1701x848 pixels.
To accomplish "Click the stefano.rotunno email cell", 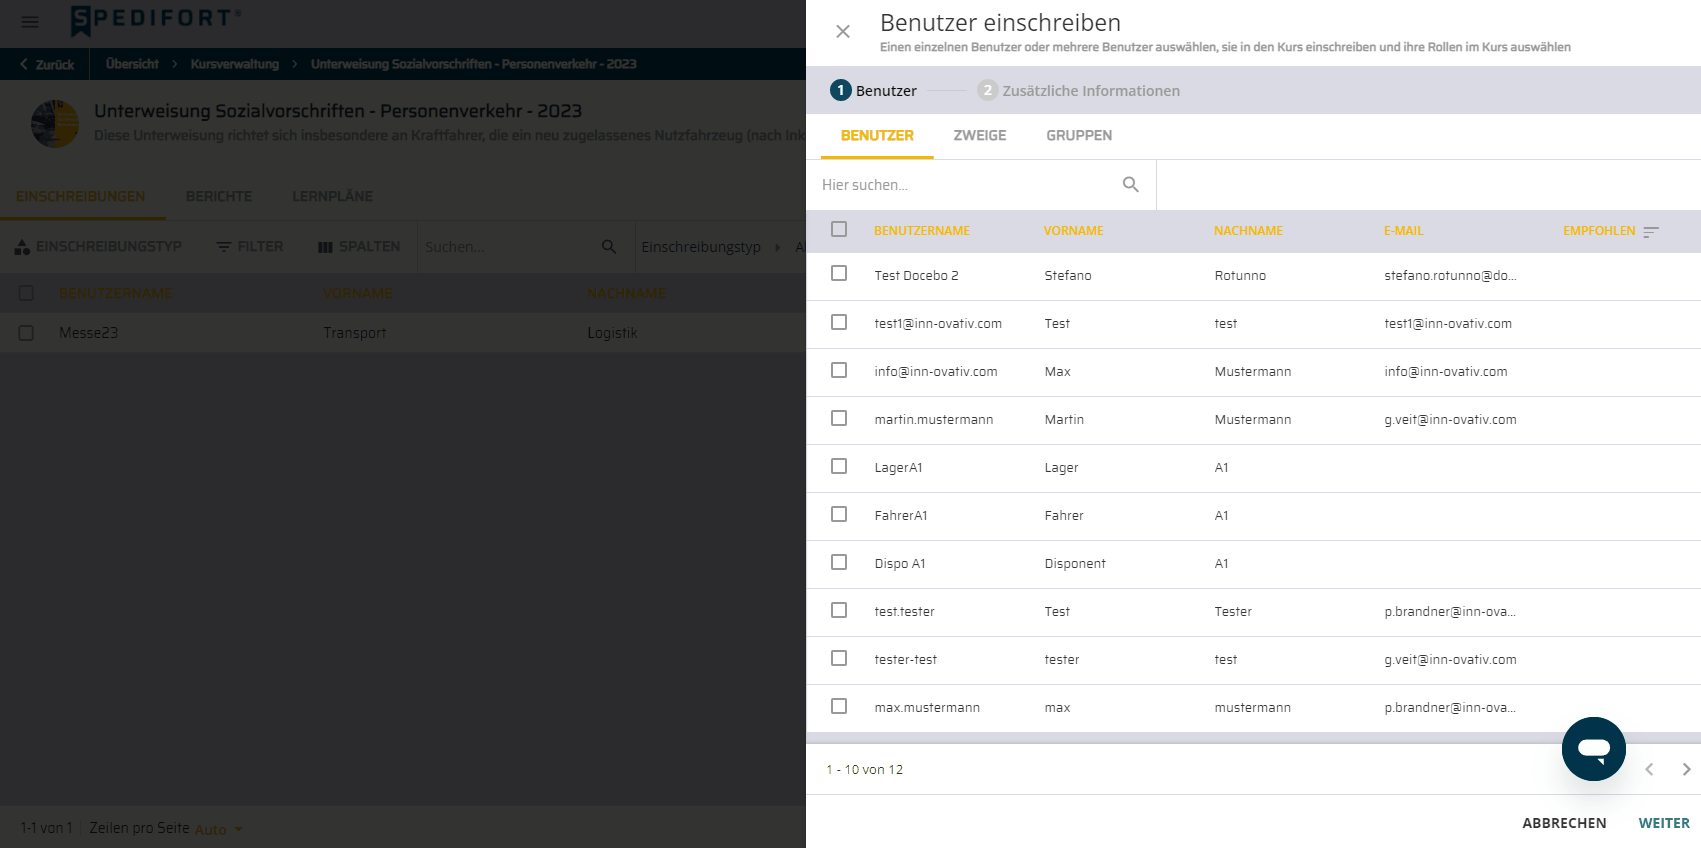I will click(x=1450, y=275).
